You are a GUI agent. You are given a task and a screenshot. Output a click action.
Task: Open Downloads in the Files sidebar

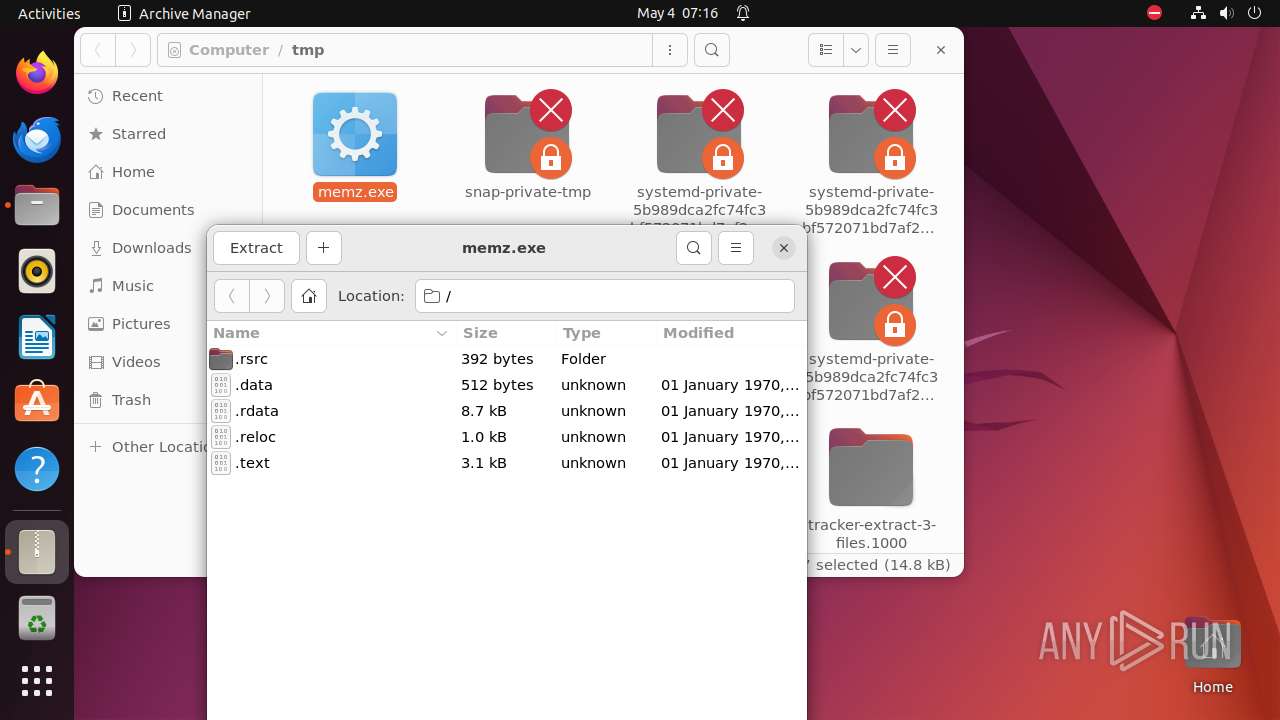point(140,248)
